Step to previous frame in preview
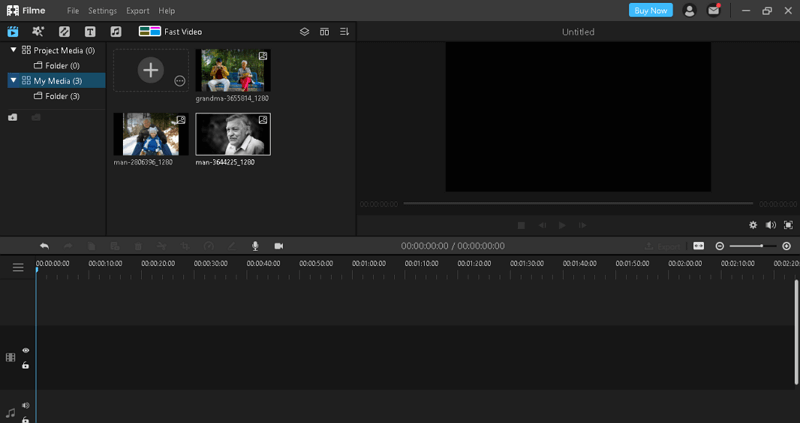The width and height of the screenshot is (800, 423). (542, 225)
